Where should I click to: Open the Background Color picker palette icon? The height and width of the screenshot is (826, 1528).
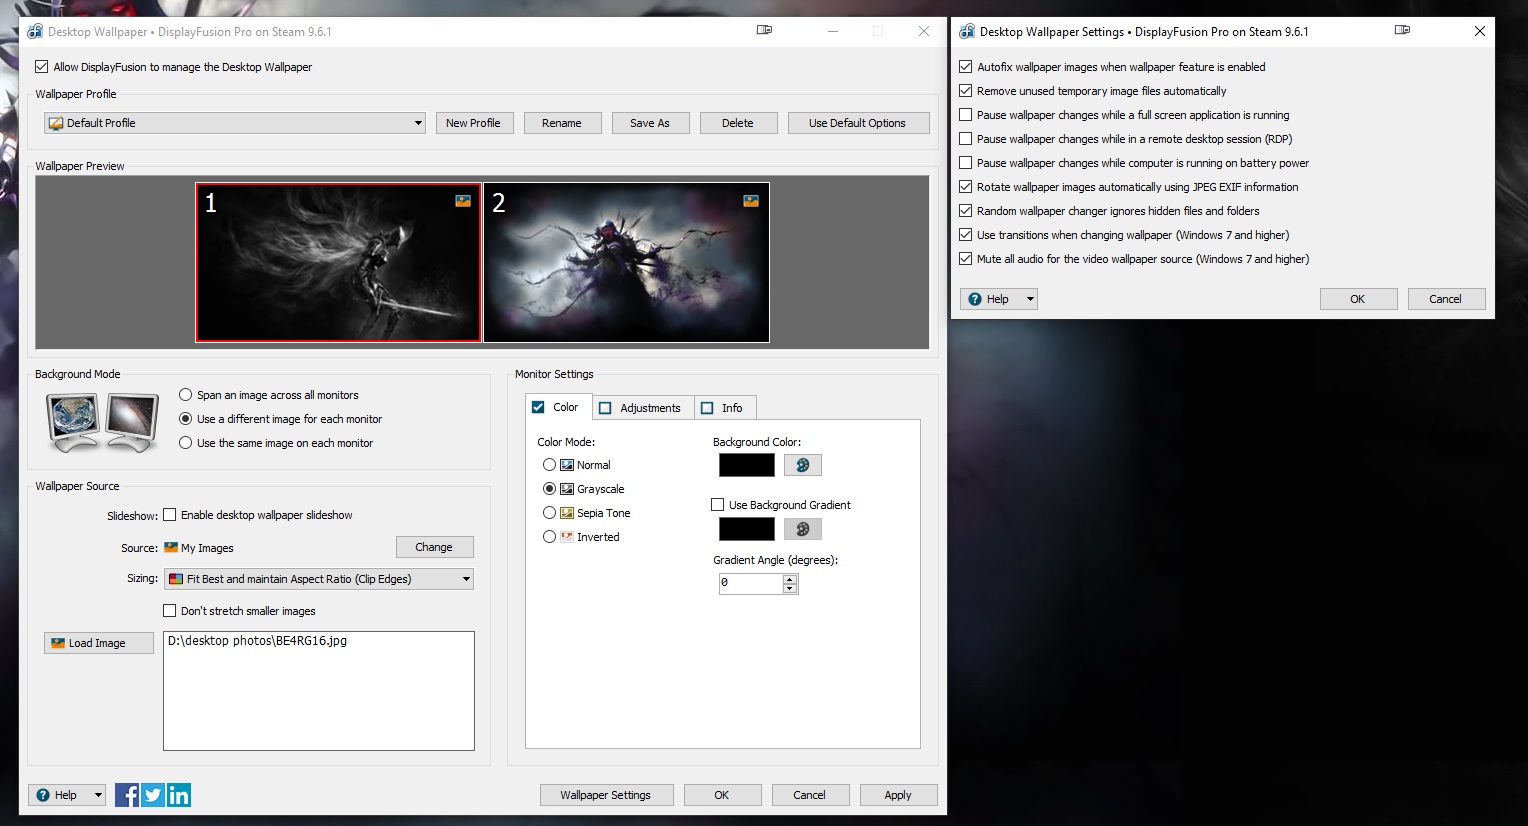[x=802, y=465]
